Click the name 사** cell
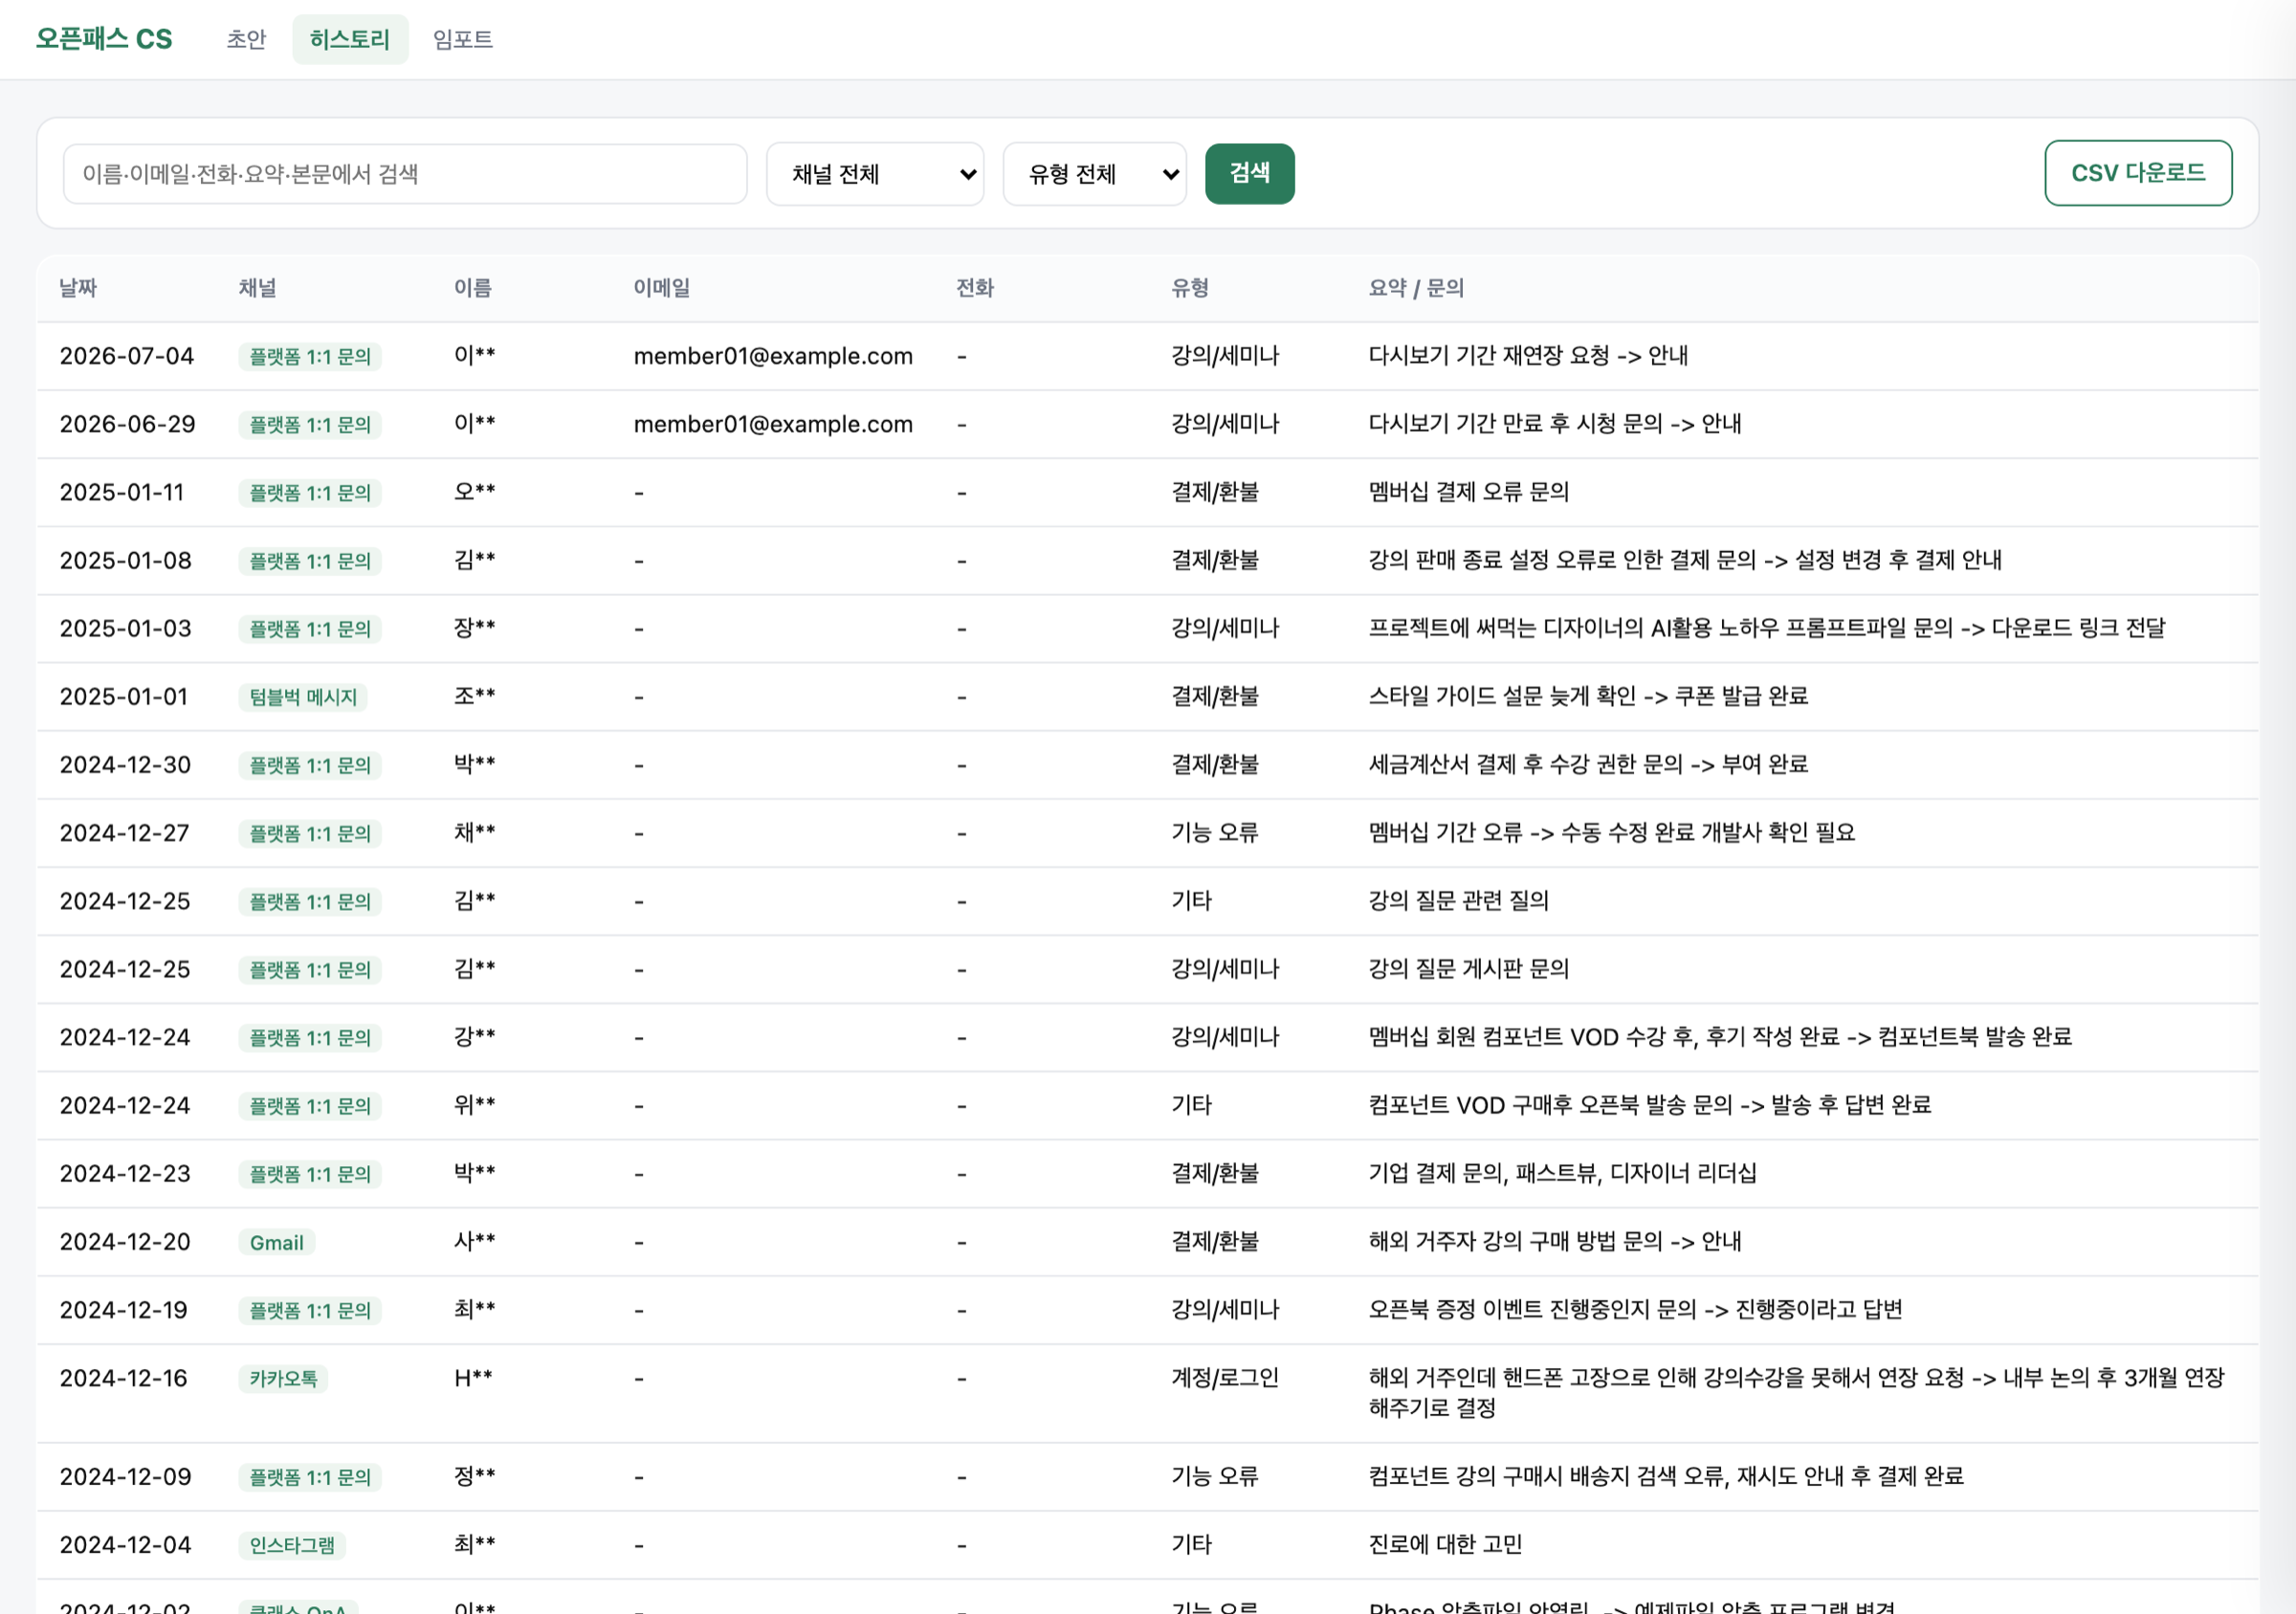The width and height of the screenshot is (2296, 1614). pos(475,1241)
